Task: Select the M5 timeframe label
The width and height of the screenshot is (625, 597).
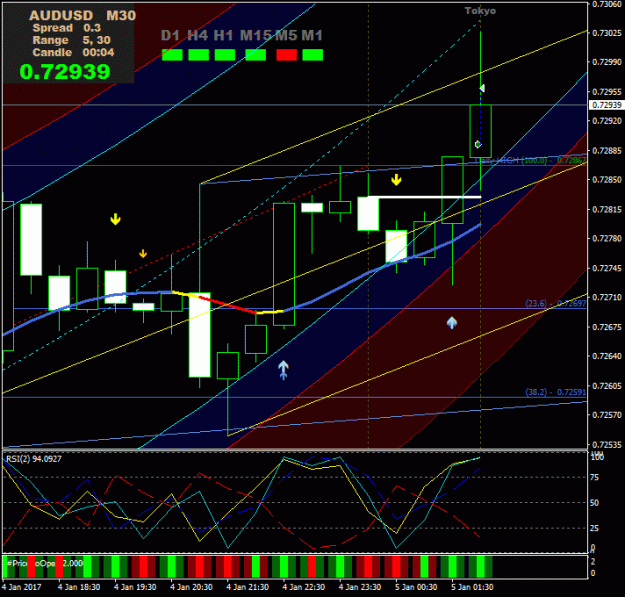Action: (286, 36)
